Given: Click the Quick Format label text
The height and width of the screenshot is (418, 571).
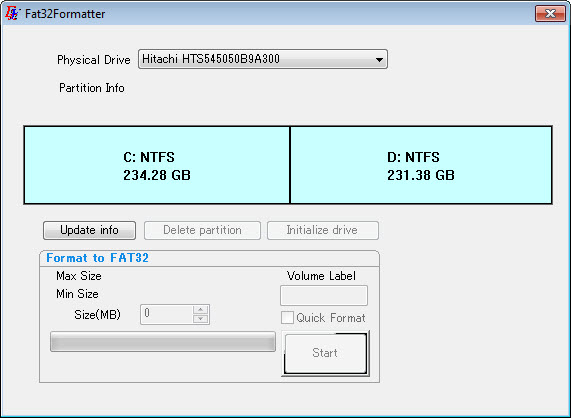Looking at the screenshot, I should (x=331, y=318).
